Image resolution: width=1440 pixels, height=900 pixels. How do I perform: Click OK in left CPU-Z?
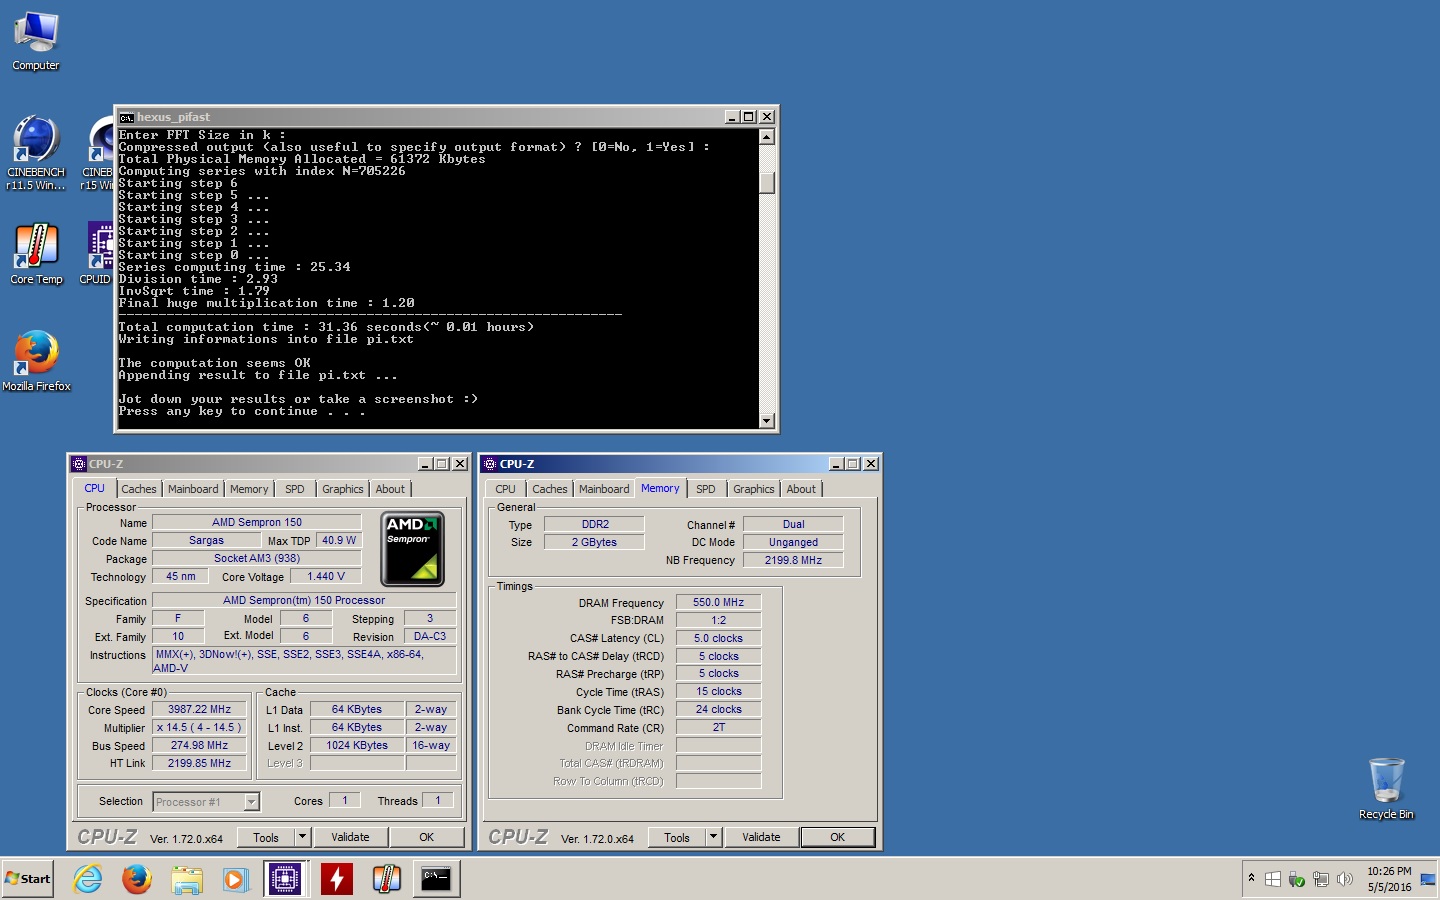pyautogui.click(x=427, y=837)
